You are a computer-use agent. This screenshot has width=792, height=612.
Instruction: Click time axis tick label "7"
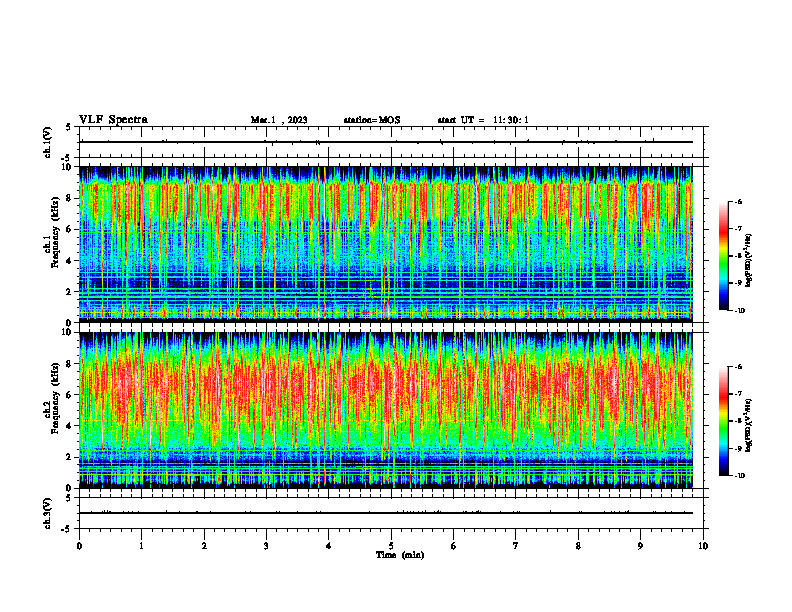pyautogui.click(x=516, y=546)
